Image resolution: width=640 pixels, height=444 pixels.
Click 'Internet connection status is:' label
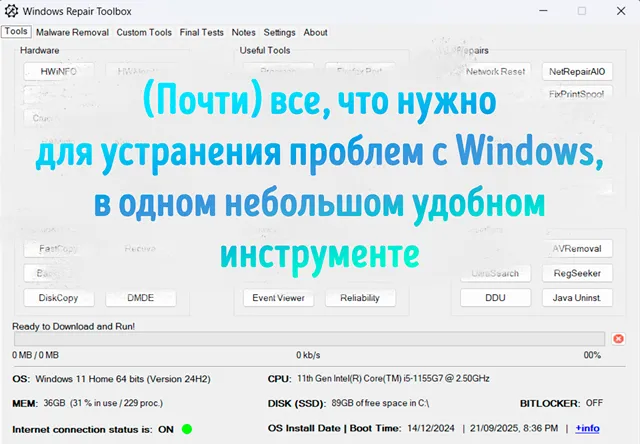pyautogui.click(x=82, y=430)
